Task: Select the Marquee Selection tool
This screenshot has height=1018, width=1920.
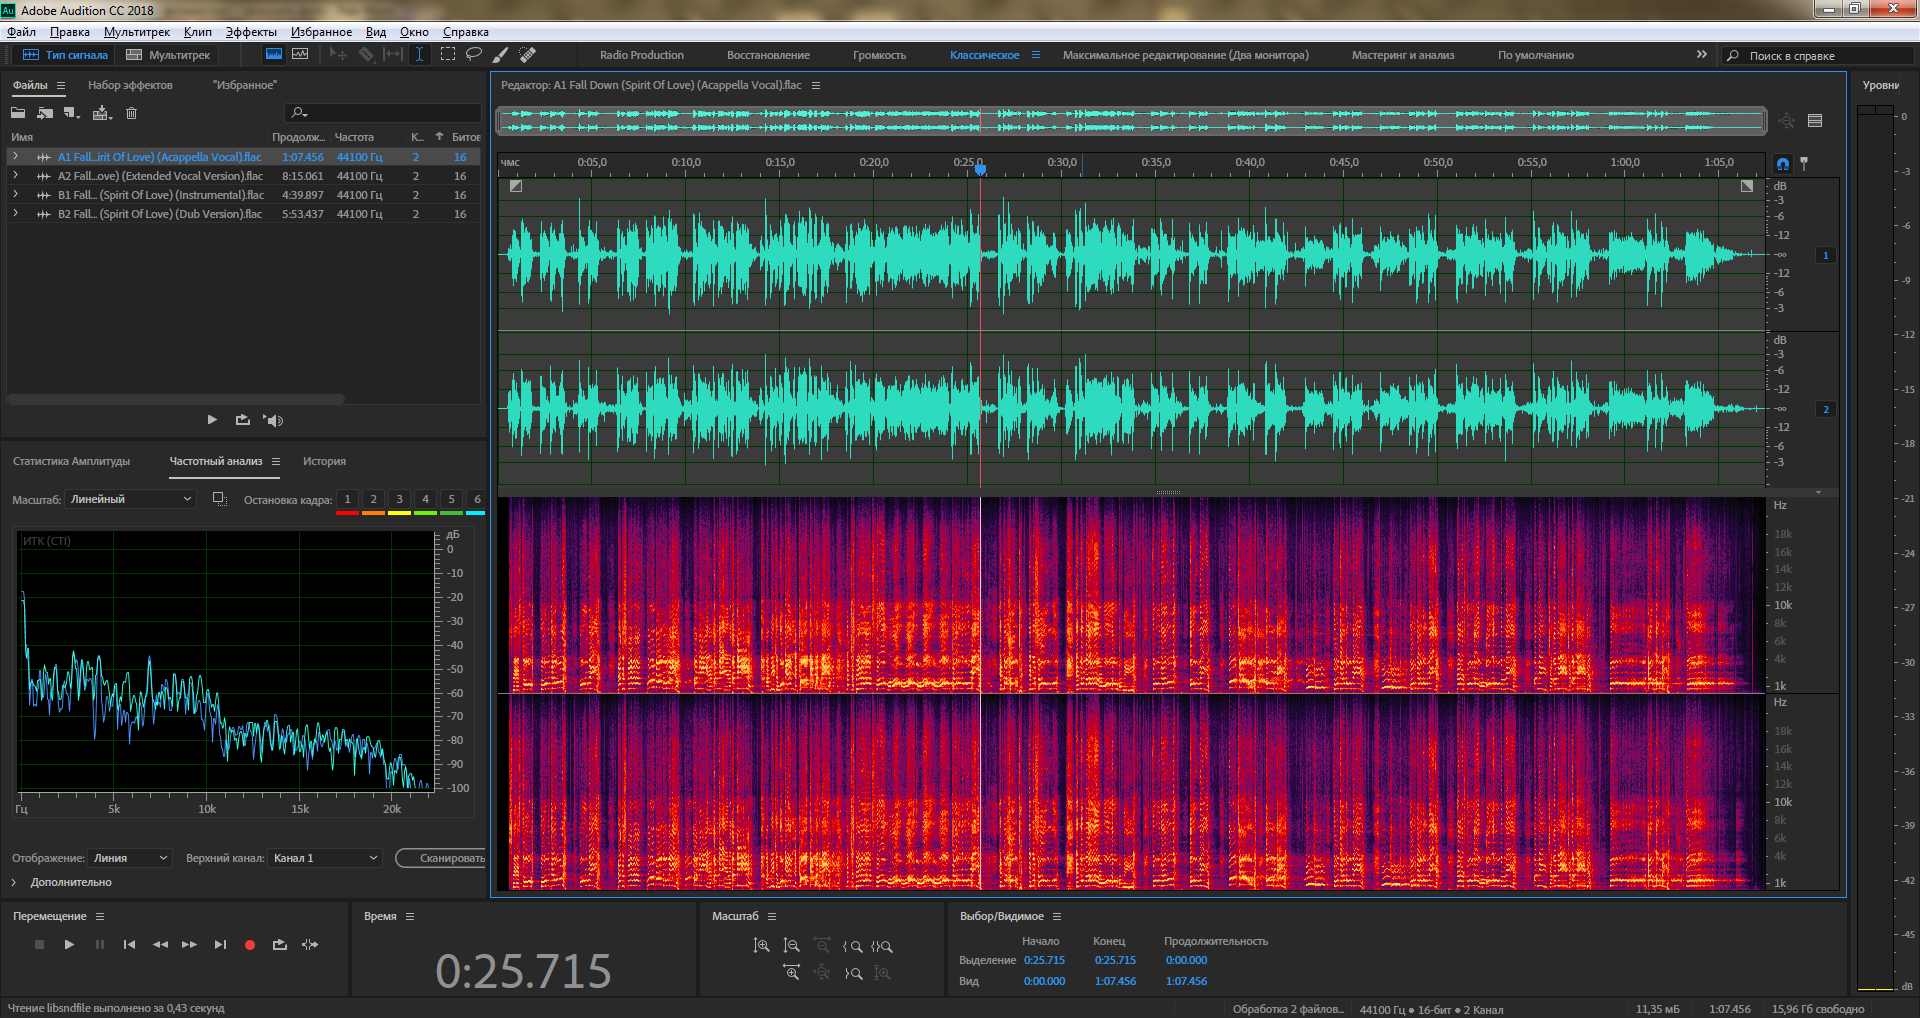Action: [x=447, y=55]
